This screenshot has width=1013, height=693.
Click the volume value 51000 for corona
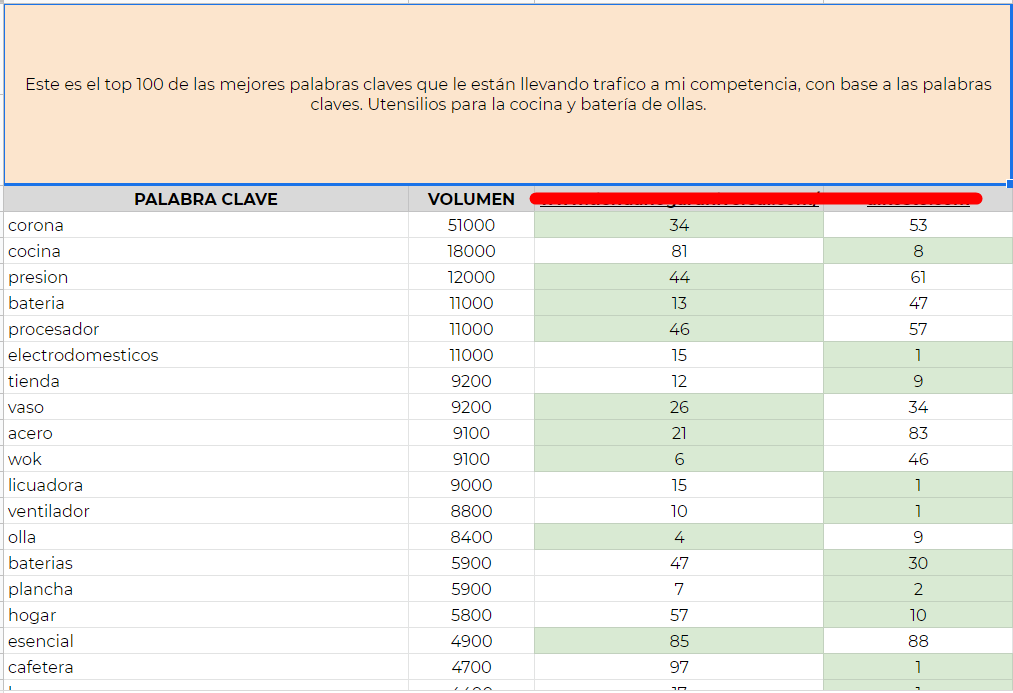471,225
